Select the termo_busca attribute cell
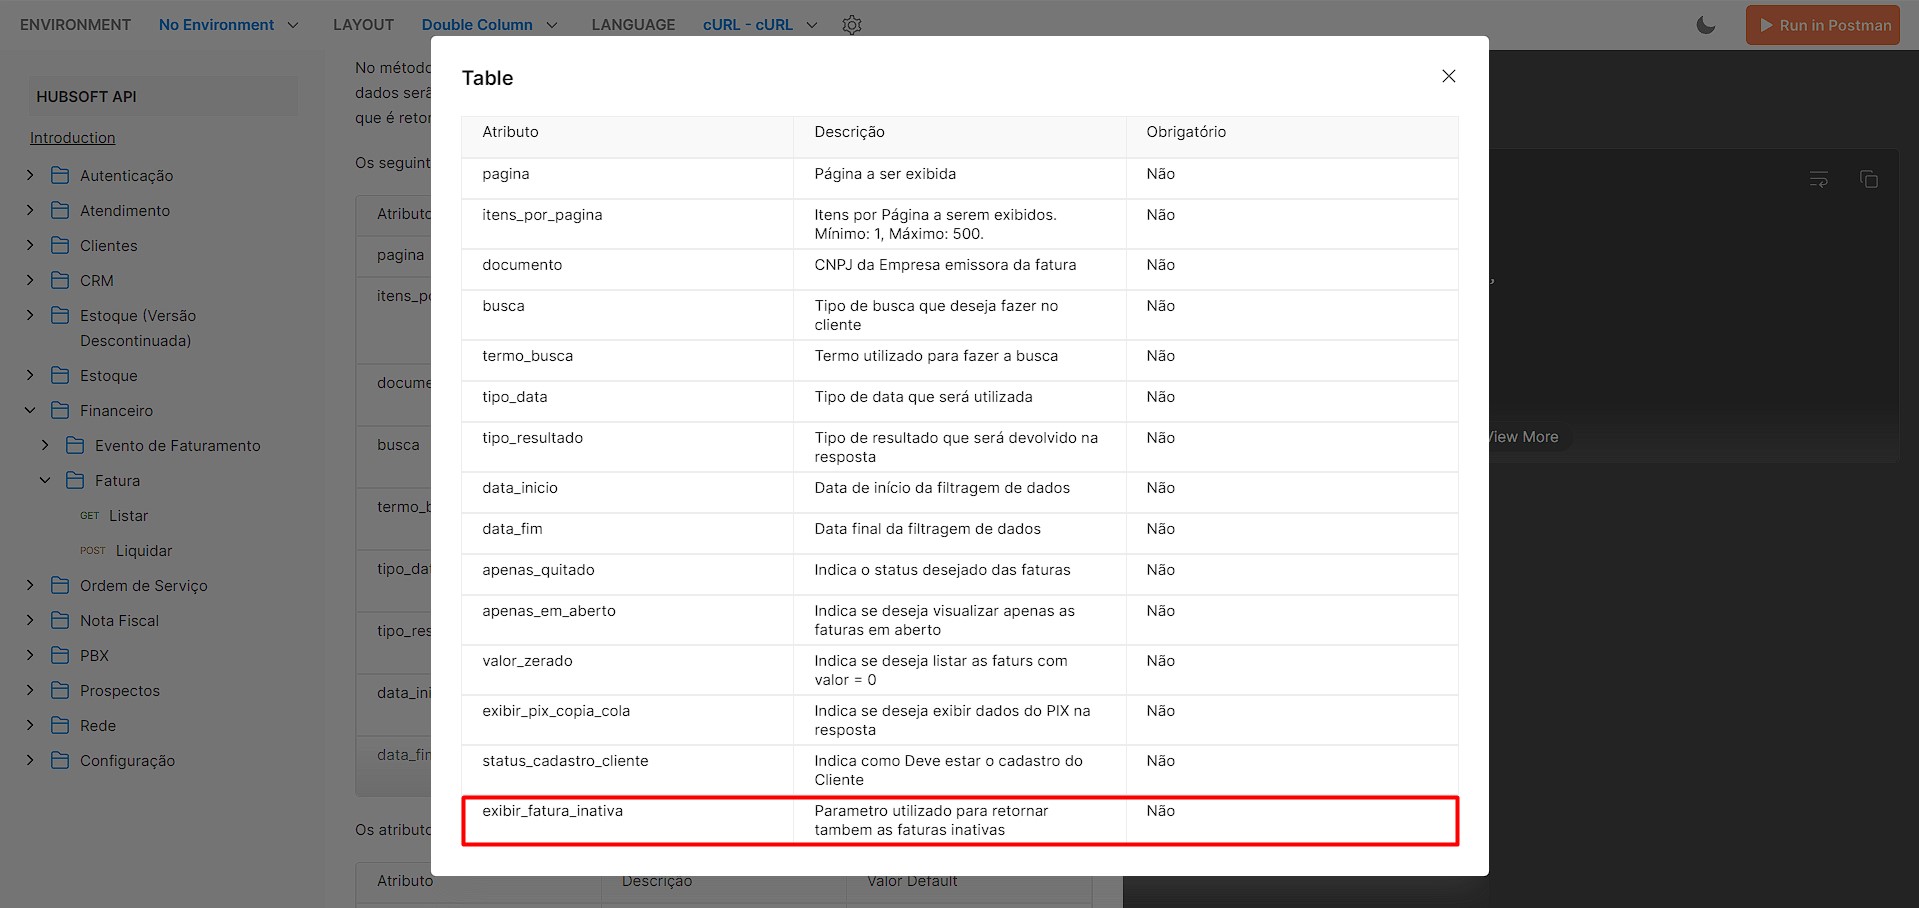The width and height of the screenshot is (1919, 908). coord(628,360)
